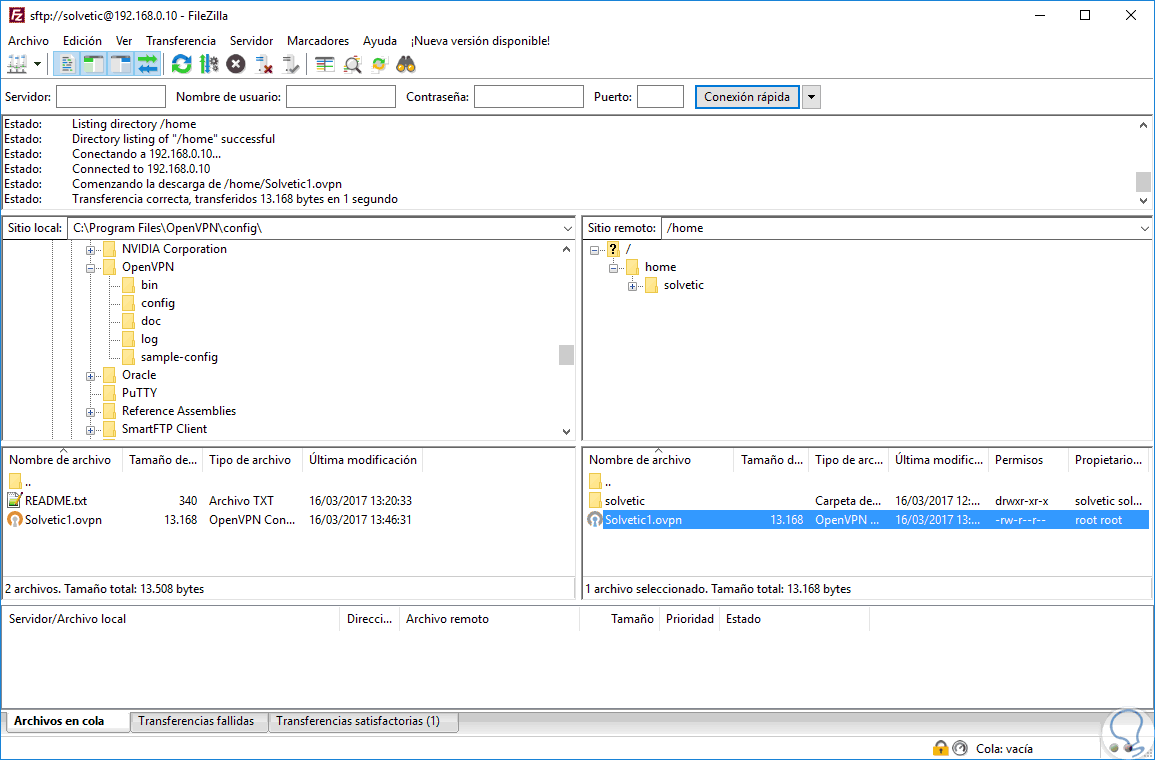Click the lock encryption icon in status bar
The width and height of the screenshot is (1155, 760).
point(940,748)
